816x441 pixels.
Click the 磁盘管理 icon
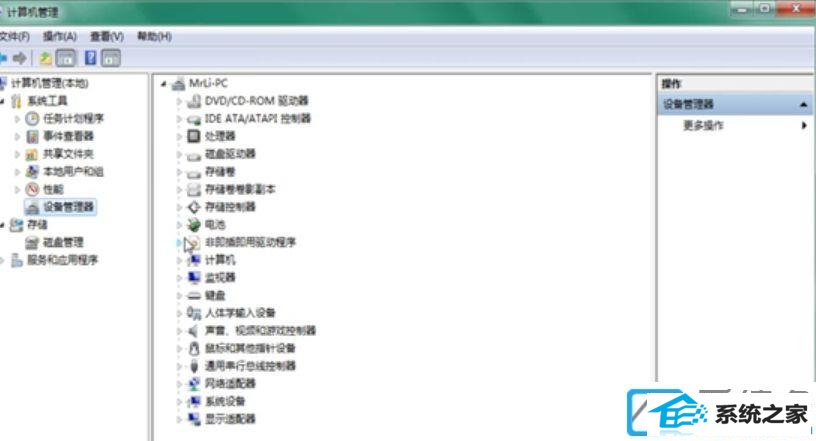point(32,242)
